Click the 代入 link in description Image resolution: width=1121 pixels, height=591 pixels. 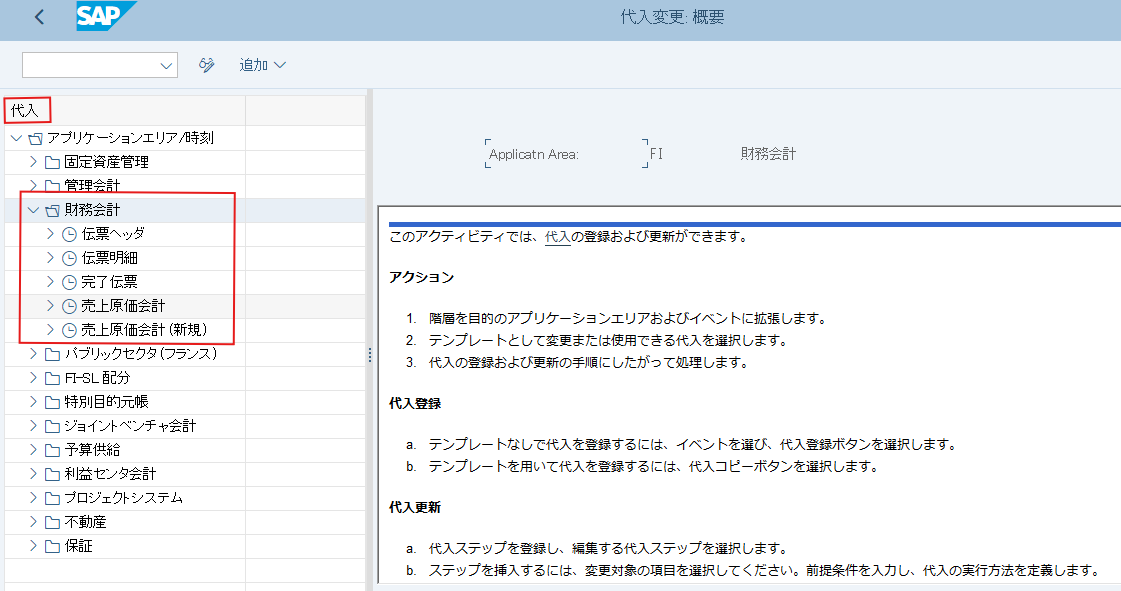[x=557, y=237]
